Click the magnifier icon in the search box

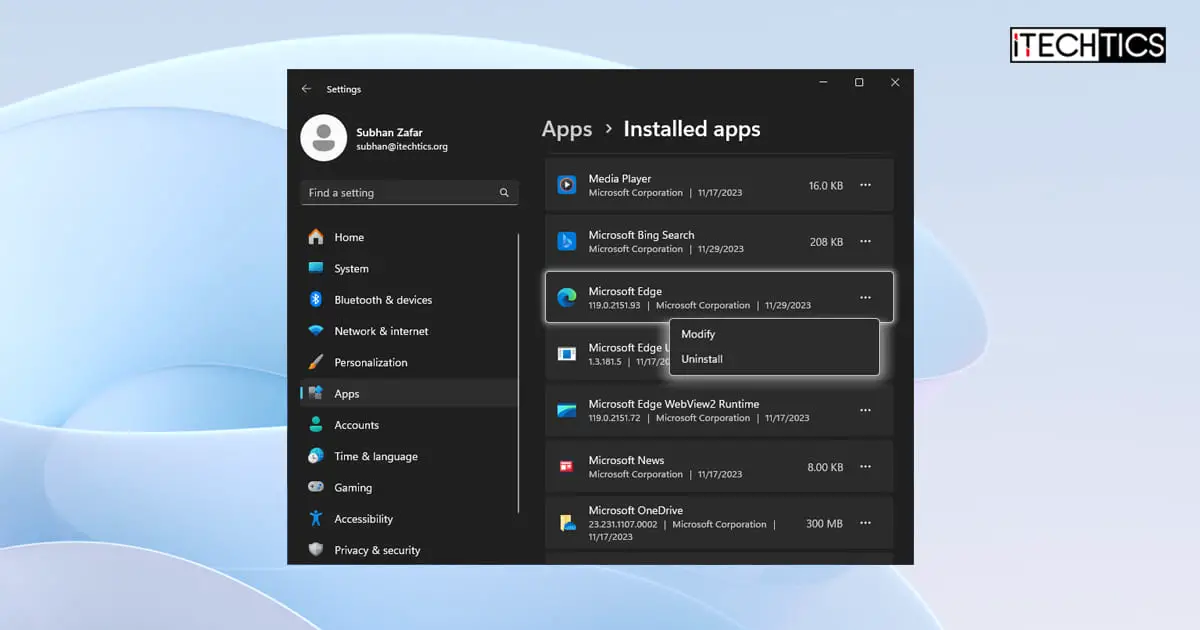(x=505, y=193)
